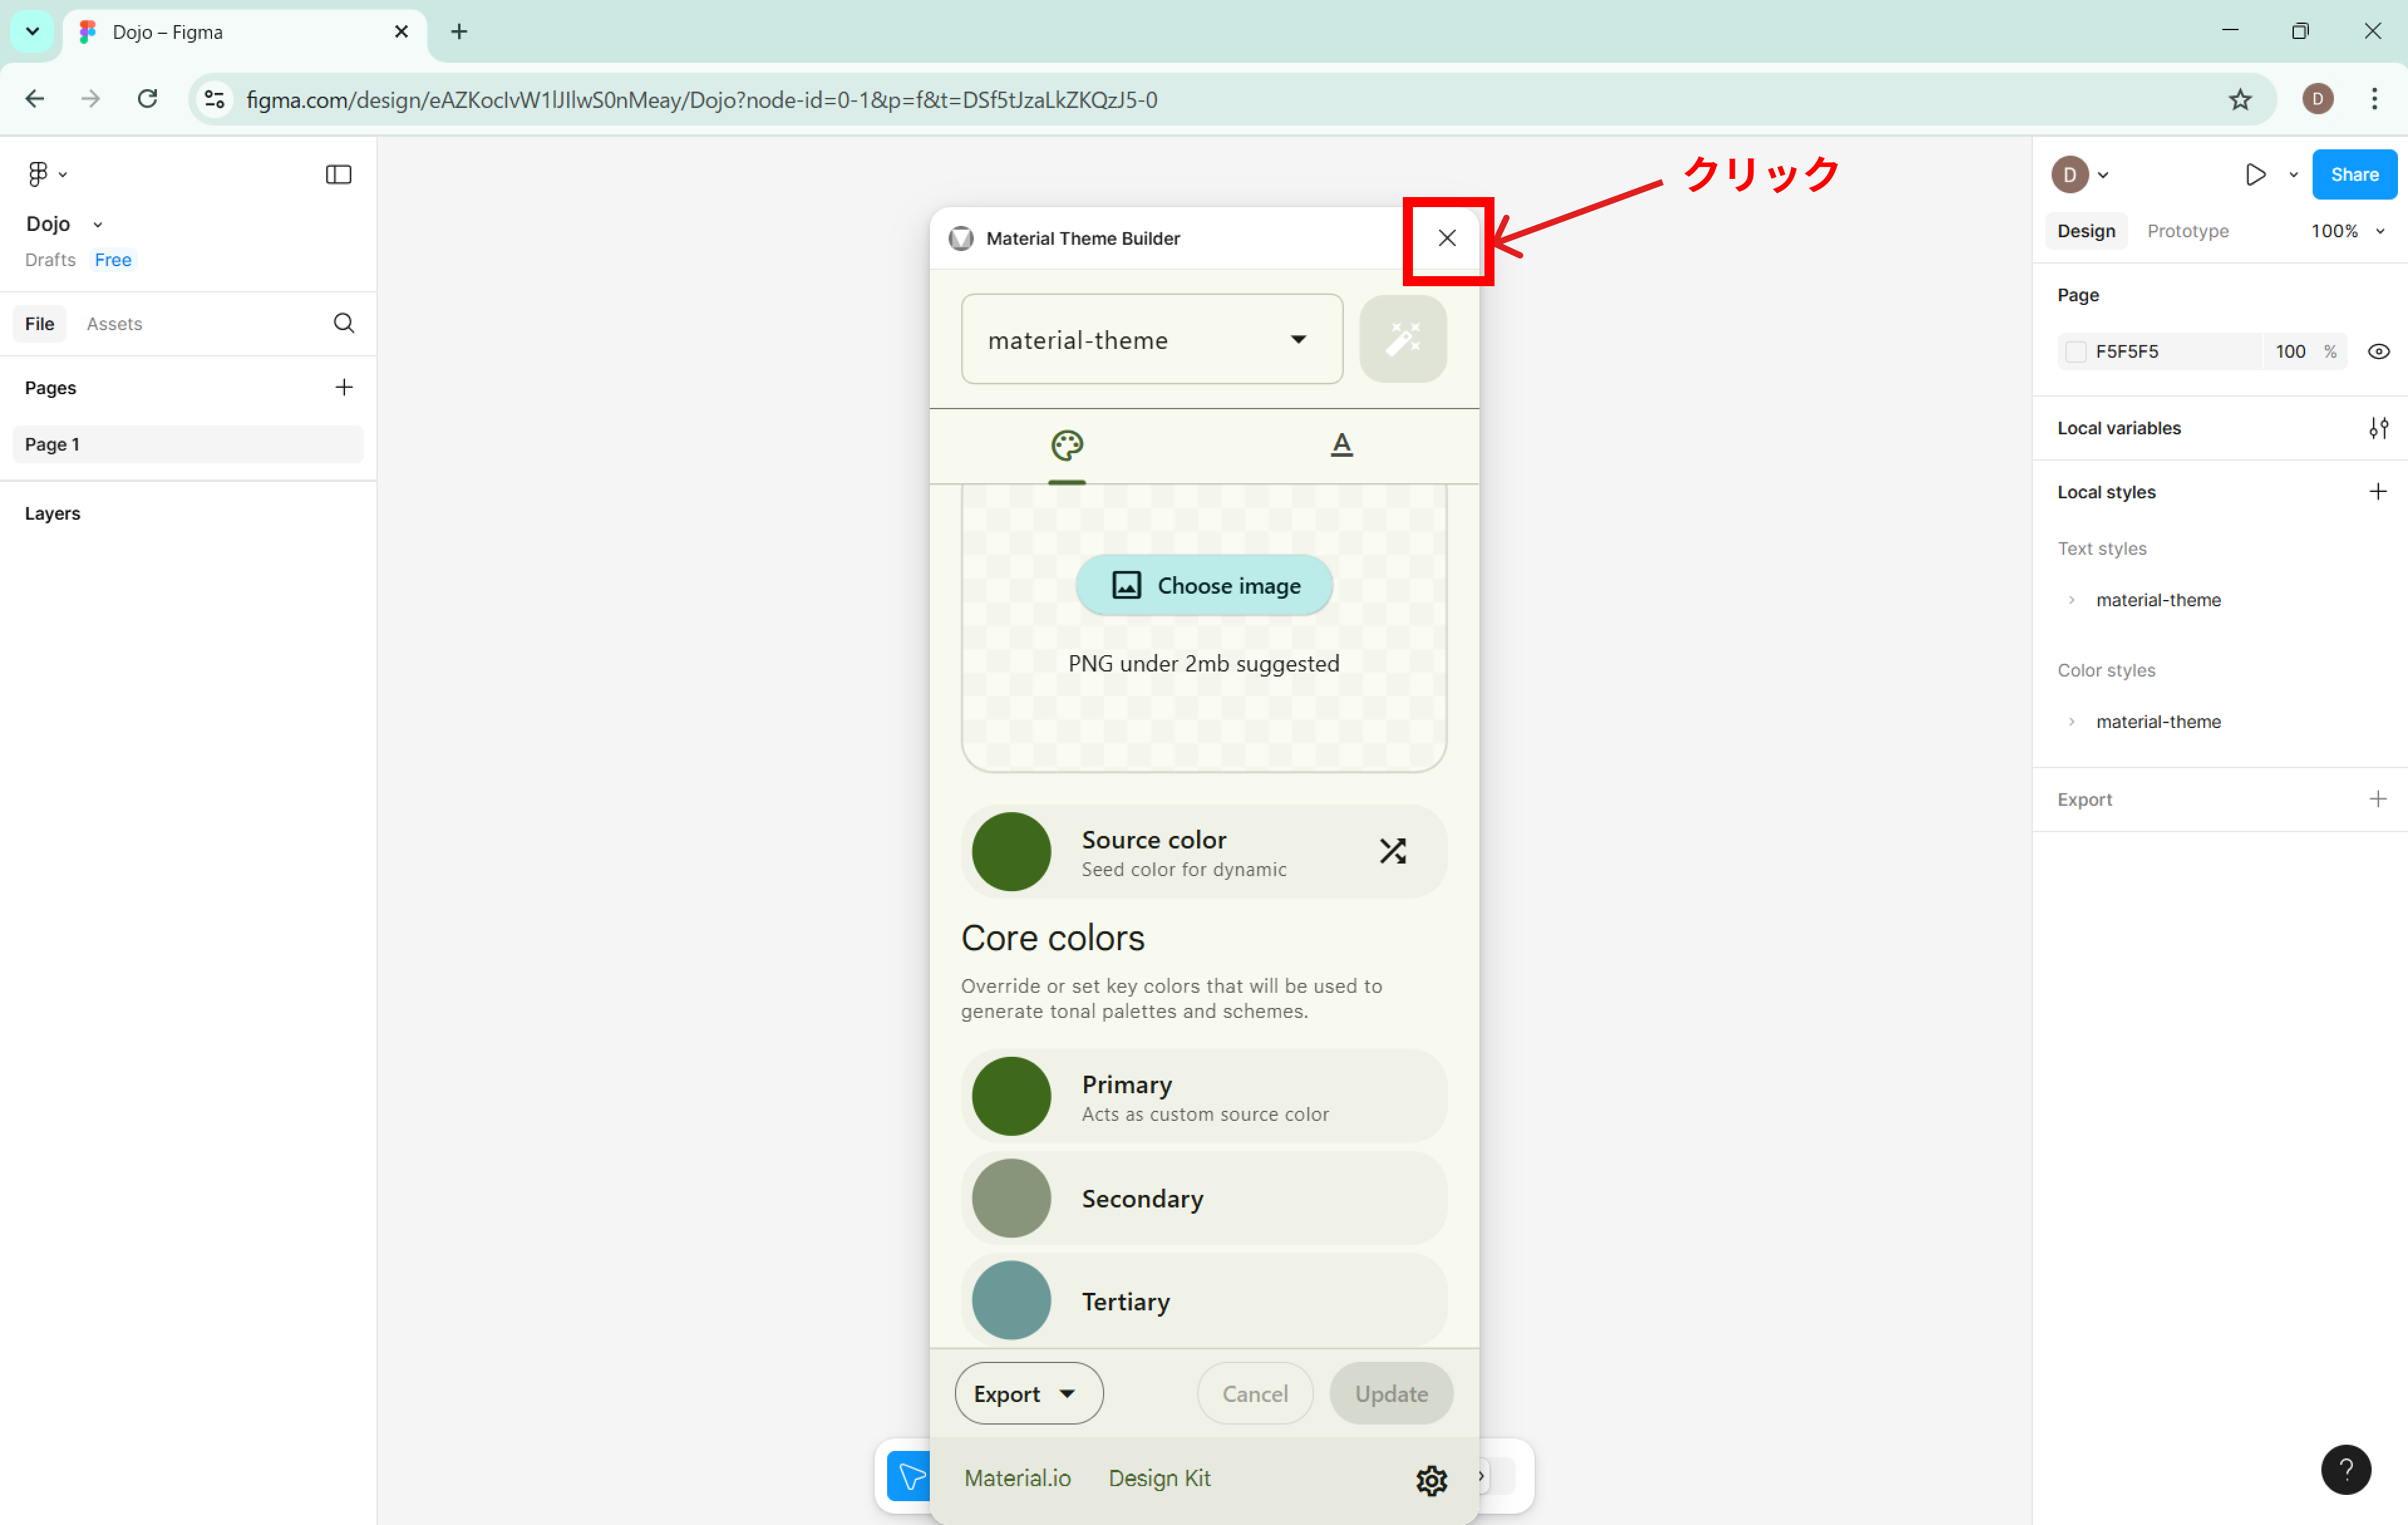This screenshot has width=2408, height=1525.
Task: Add a new page with plus icon
Action: pos(343,387)
